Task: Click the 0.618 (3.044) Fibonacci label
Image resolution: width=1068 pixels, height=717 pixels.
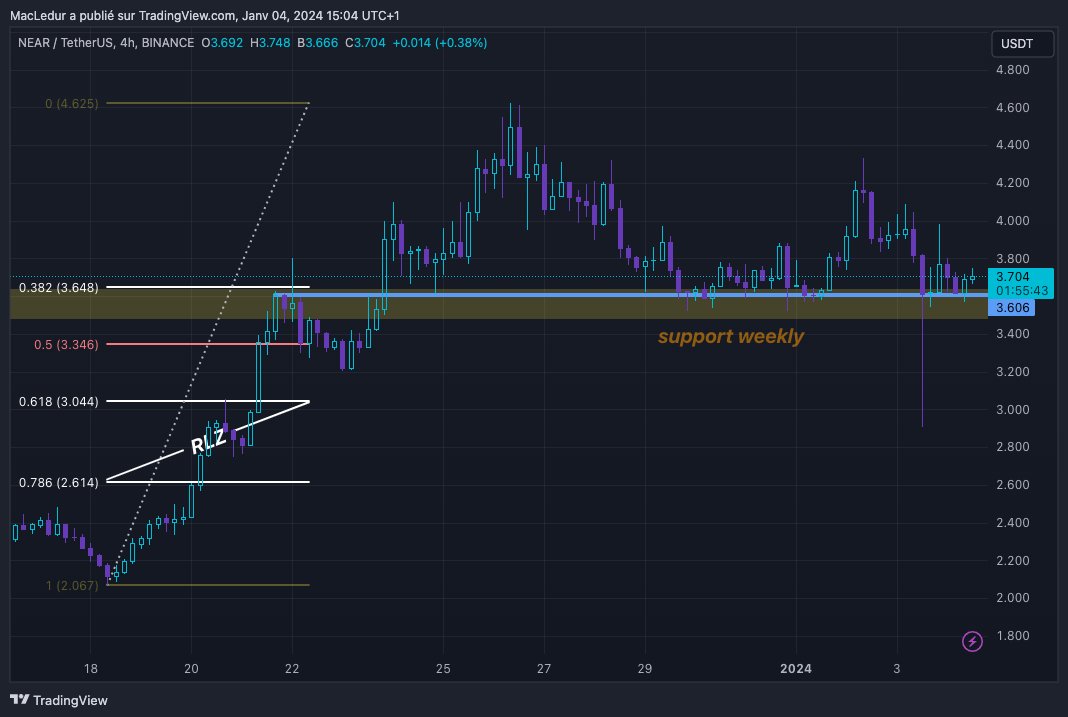Action: pos(59,402)
